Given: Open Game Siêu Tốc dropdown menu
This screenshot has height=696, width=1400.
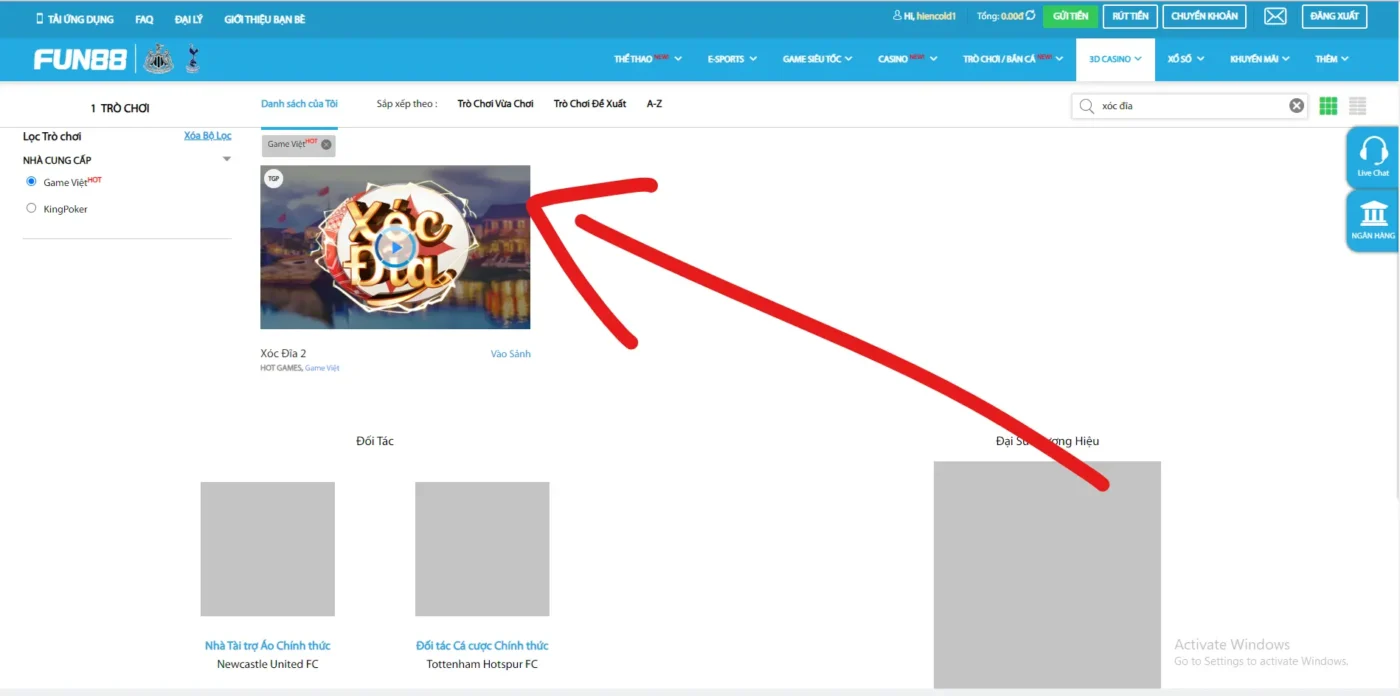Looking at the screenshot, I should (817, 59).
